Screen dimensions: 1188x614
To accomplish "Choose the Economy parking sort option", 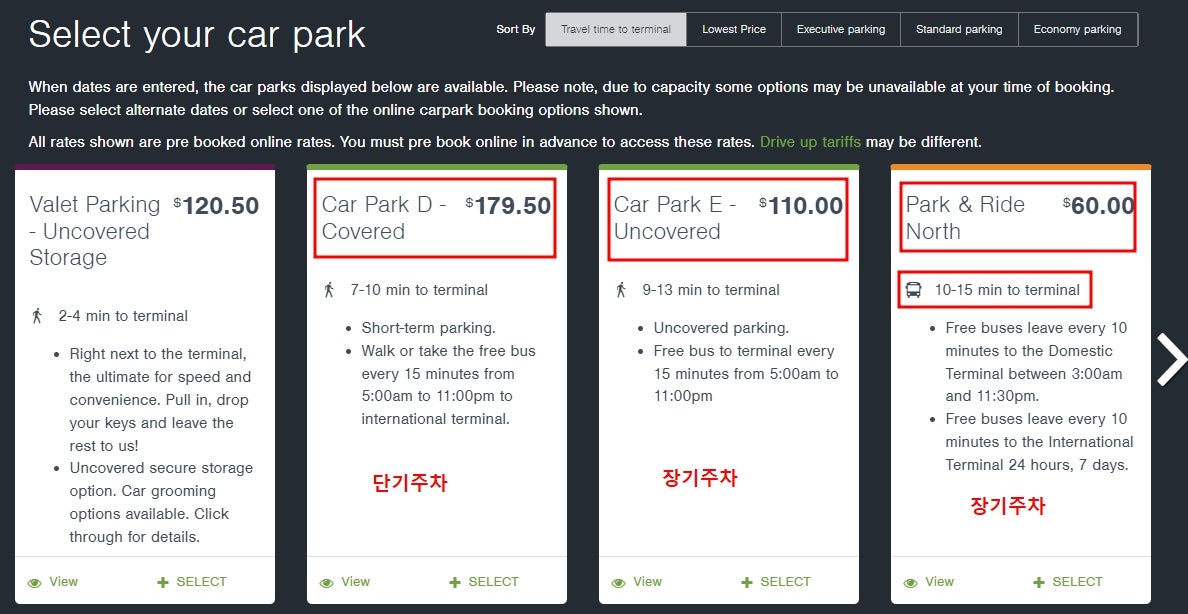I will (1077, 29).
